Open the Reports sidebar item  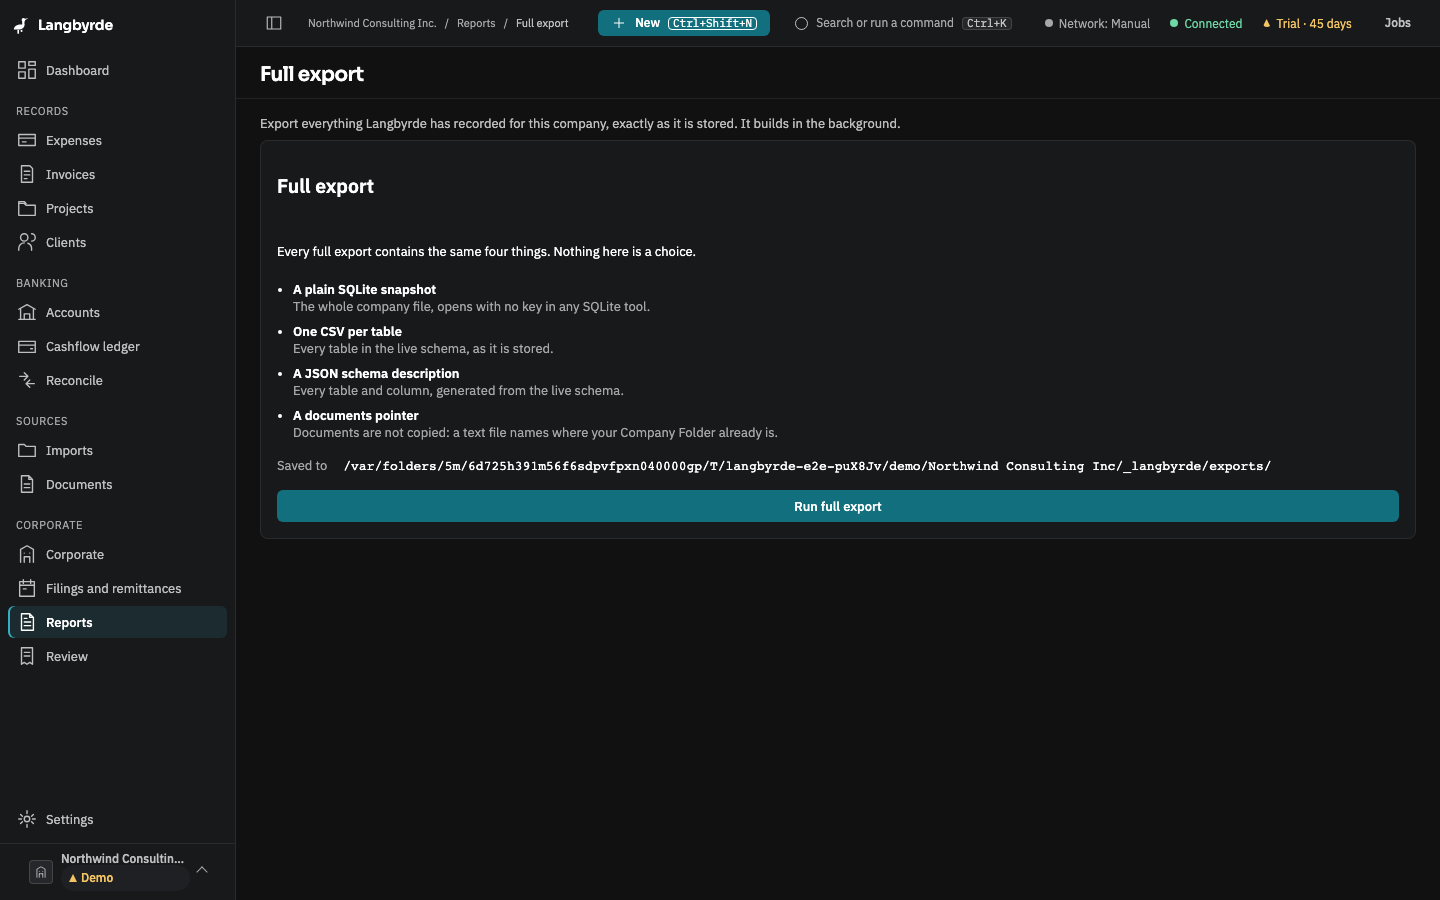pyautogui.click(x=118, y=622)
